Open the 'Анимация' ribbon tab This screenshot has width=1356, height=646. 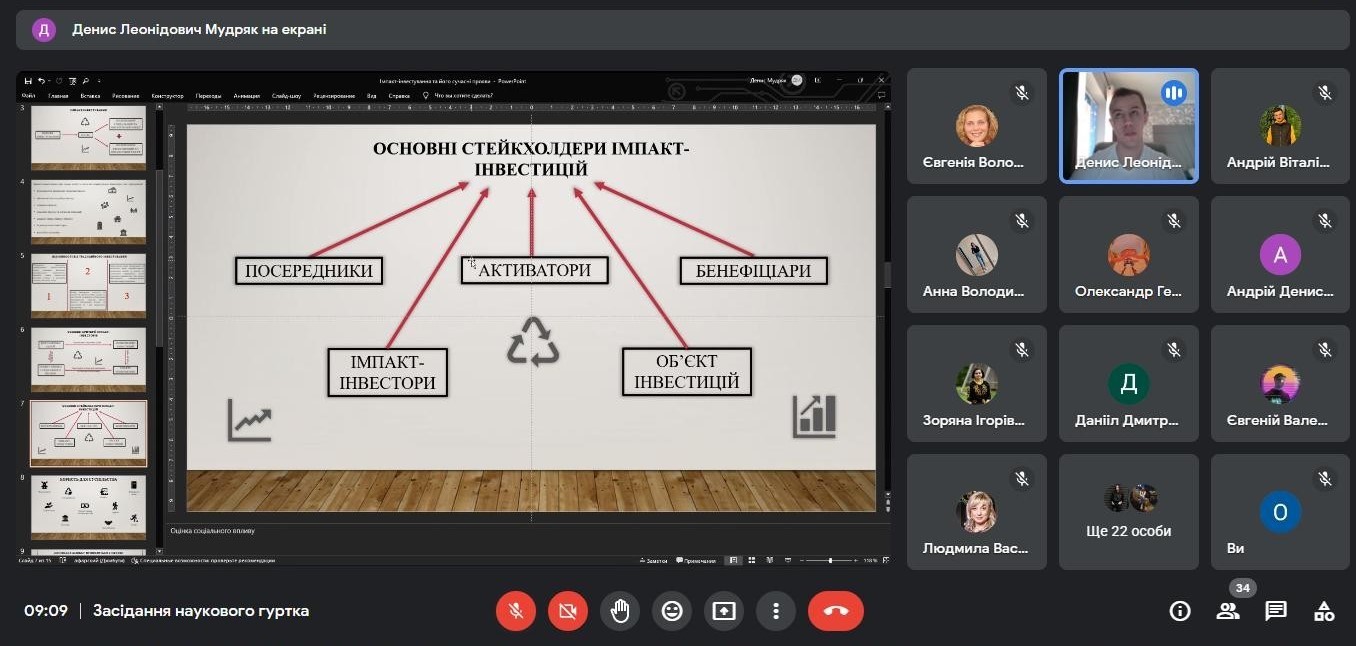pyautogui.click(x=246, y=96)
